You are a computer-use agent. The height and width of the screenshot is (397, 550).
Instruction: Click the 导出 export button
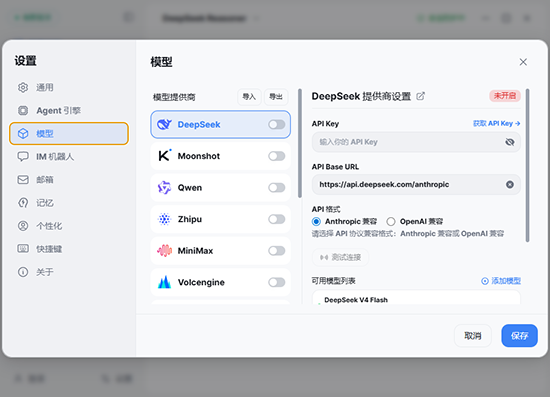(276, 97)
